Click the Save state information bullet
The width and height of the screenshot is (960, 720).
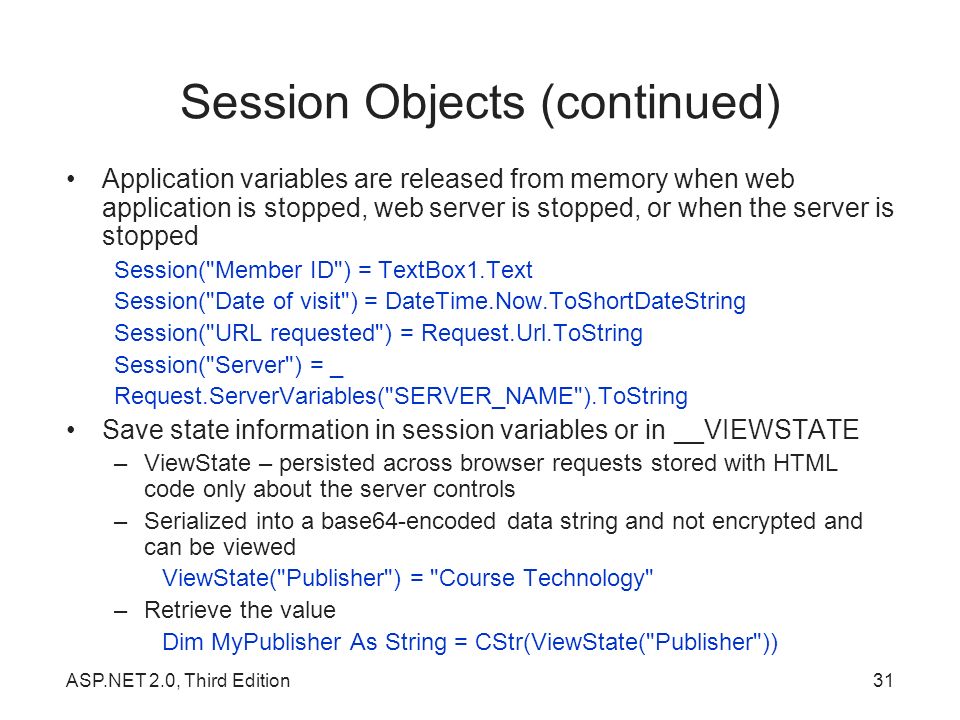(481, 430)
